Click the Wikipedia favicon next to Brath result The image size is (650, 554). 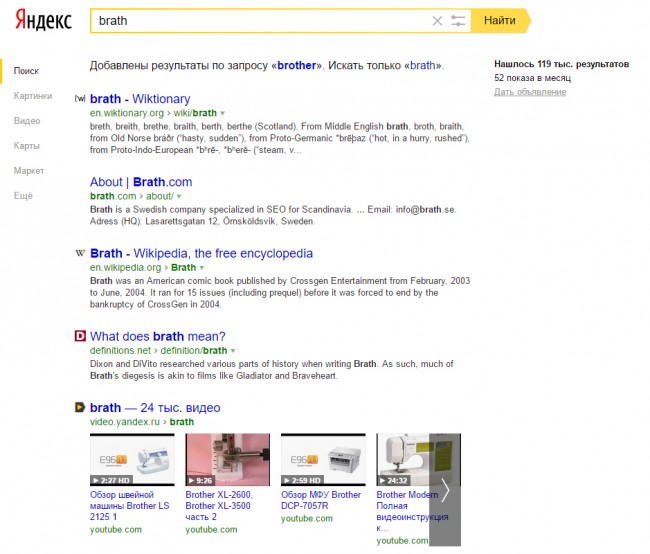click(x=80, y=254)
